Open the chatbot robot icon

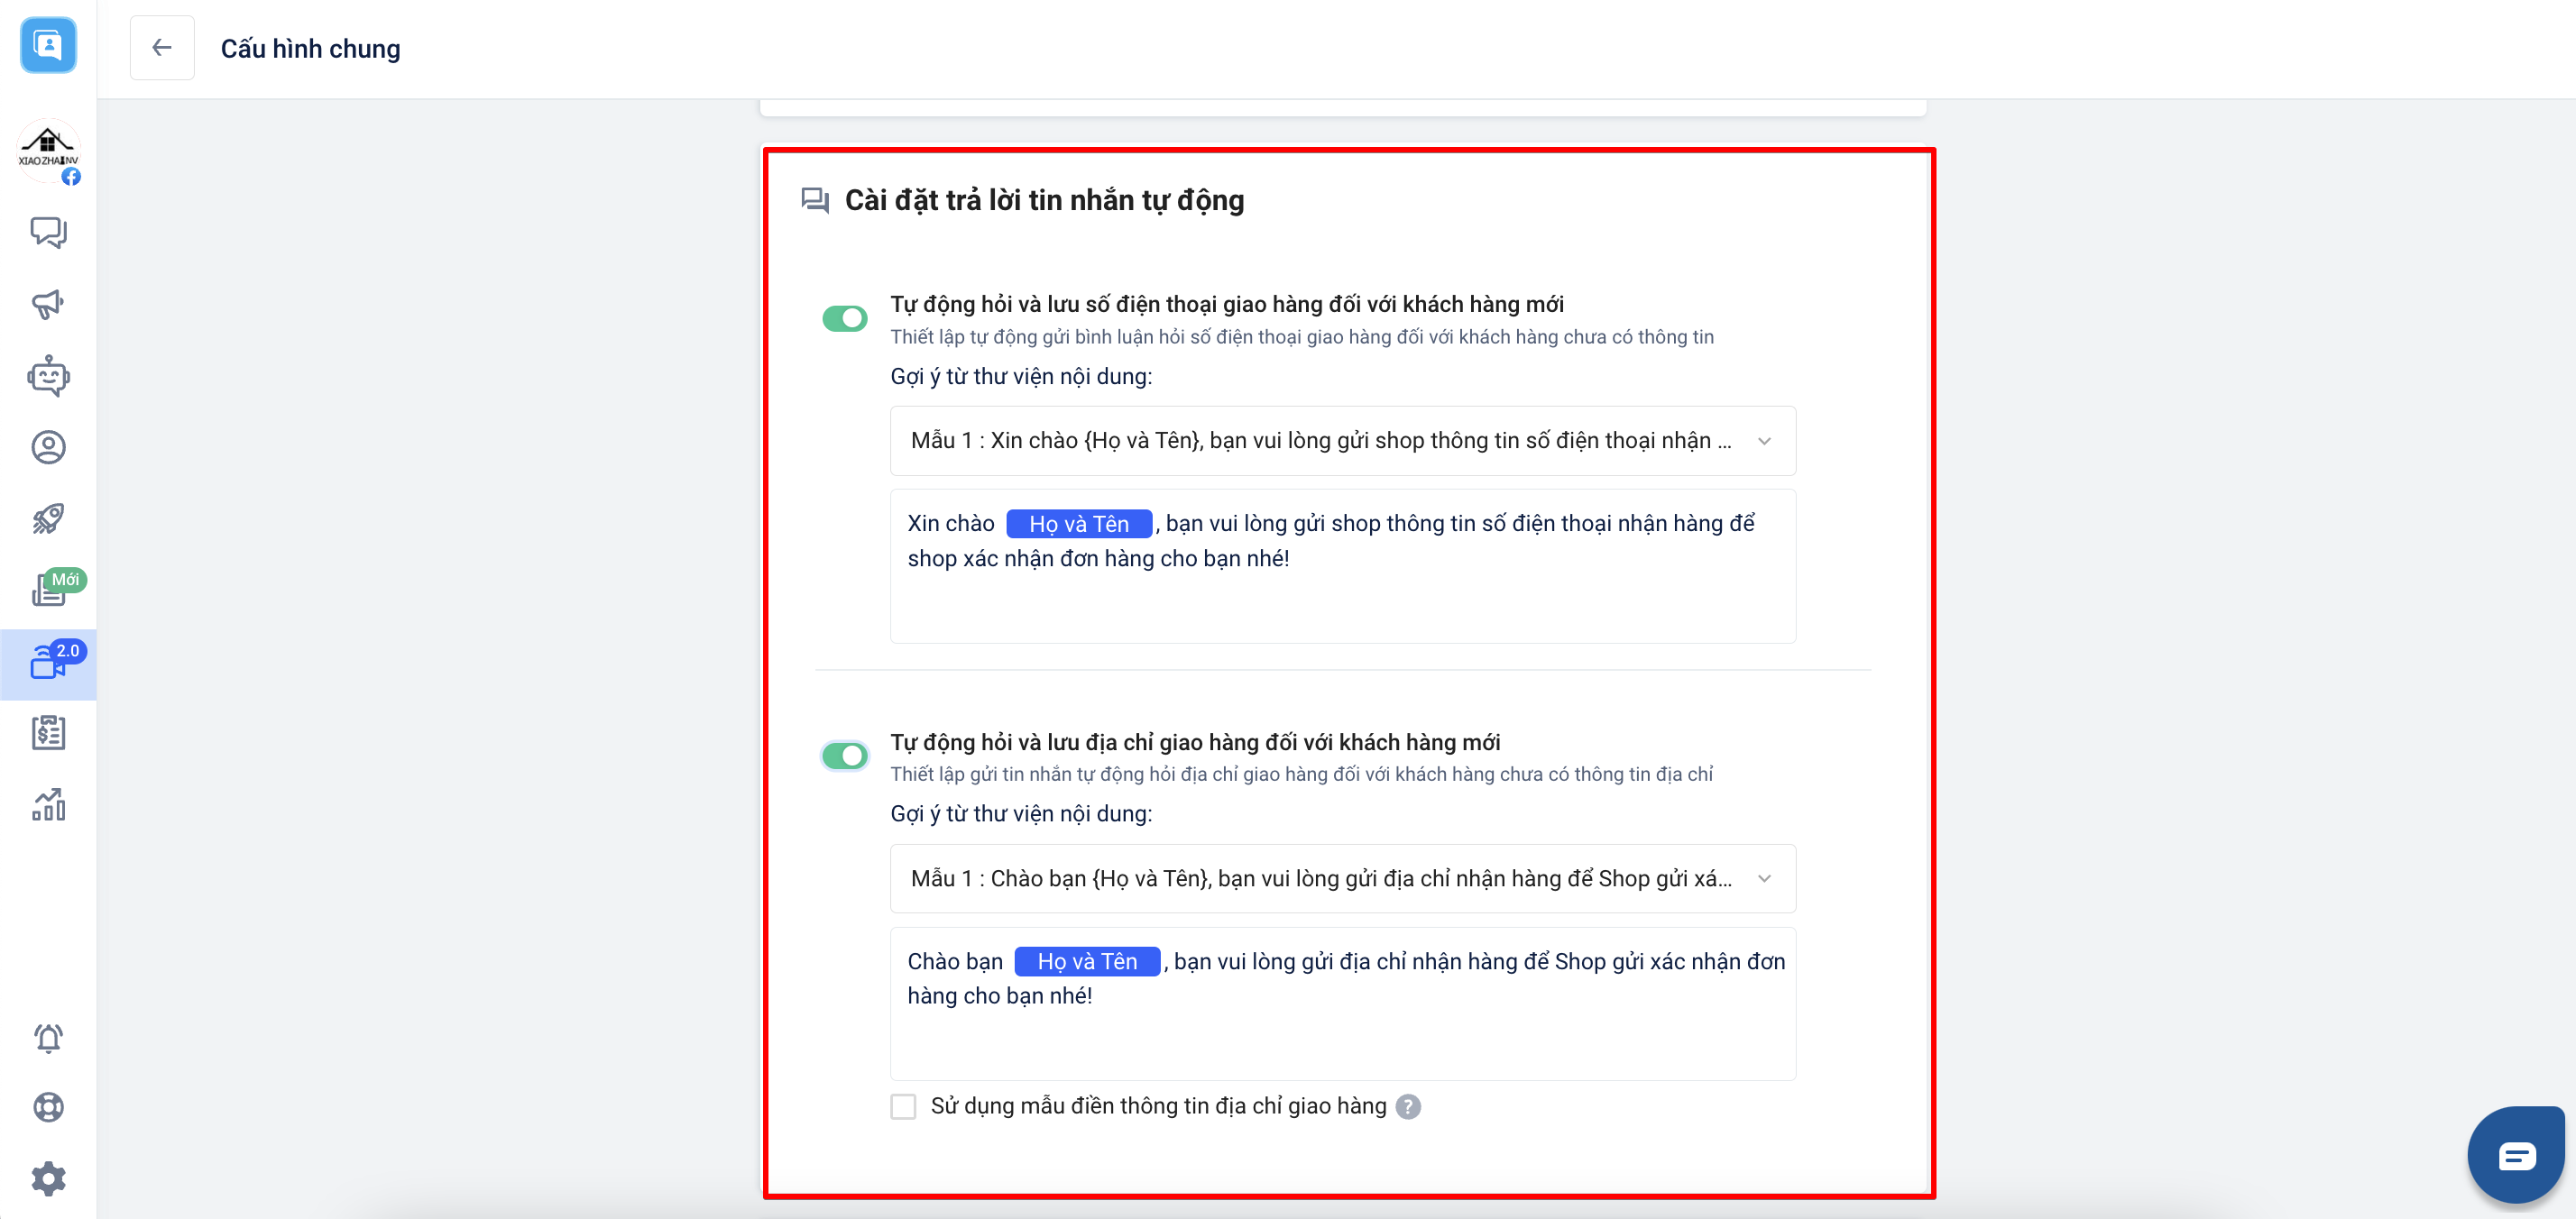click(48, 376)
